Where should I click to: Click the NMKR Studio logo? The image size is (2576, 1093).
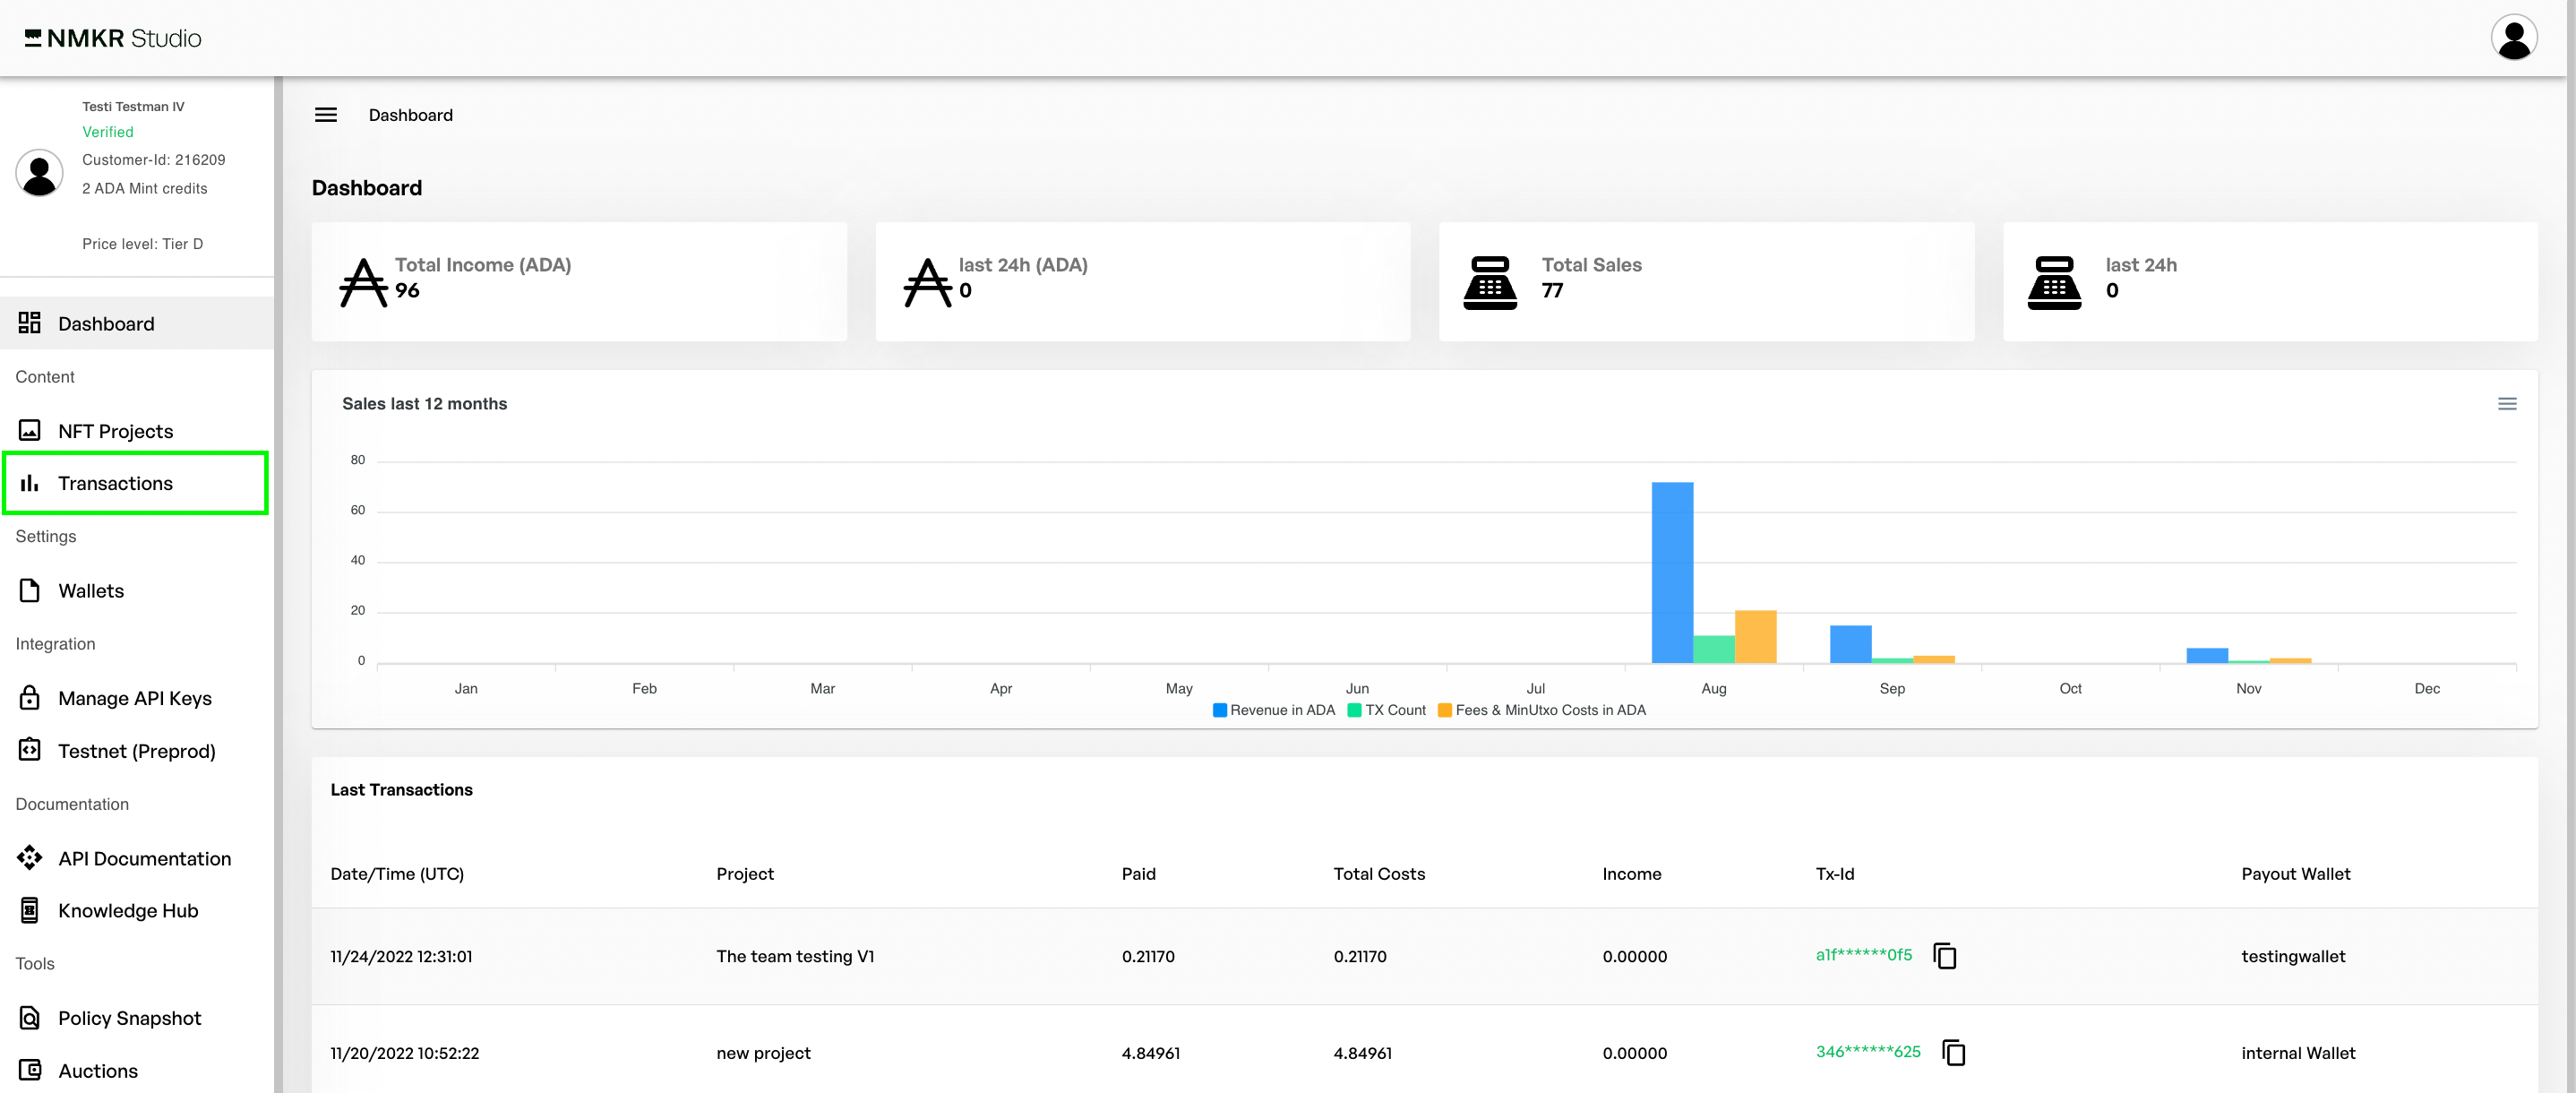(113, 38)
